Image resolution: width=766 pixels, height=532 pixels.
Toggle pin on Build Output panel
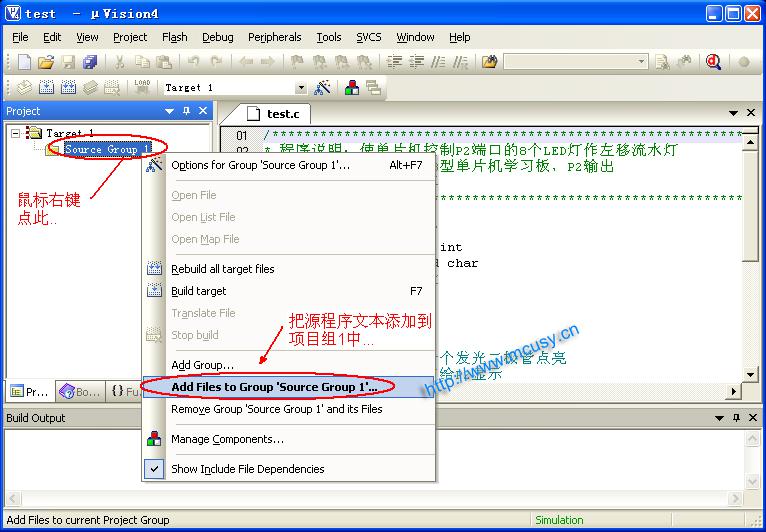pos(736,418)
